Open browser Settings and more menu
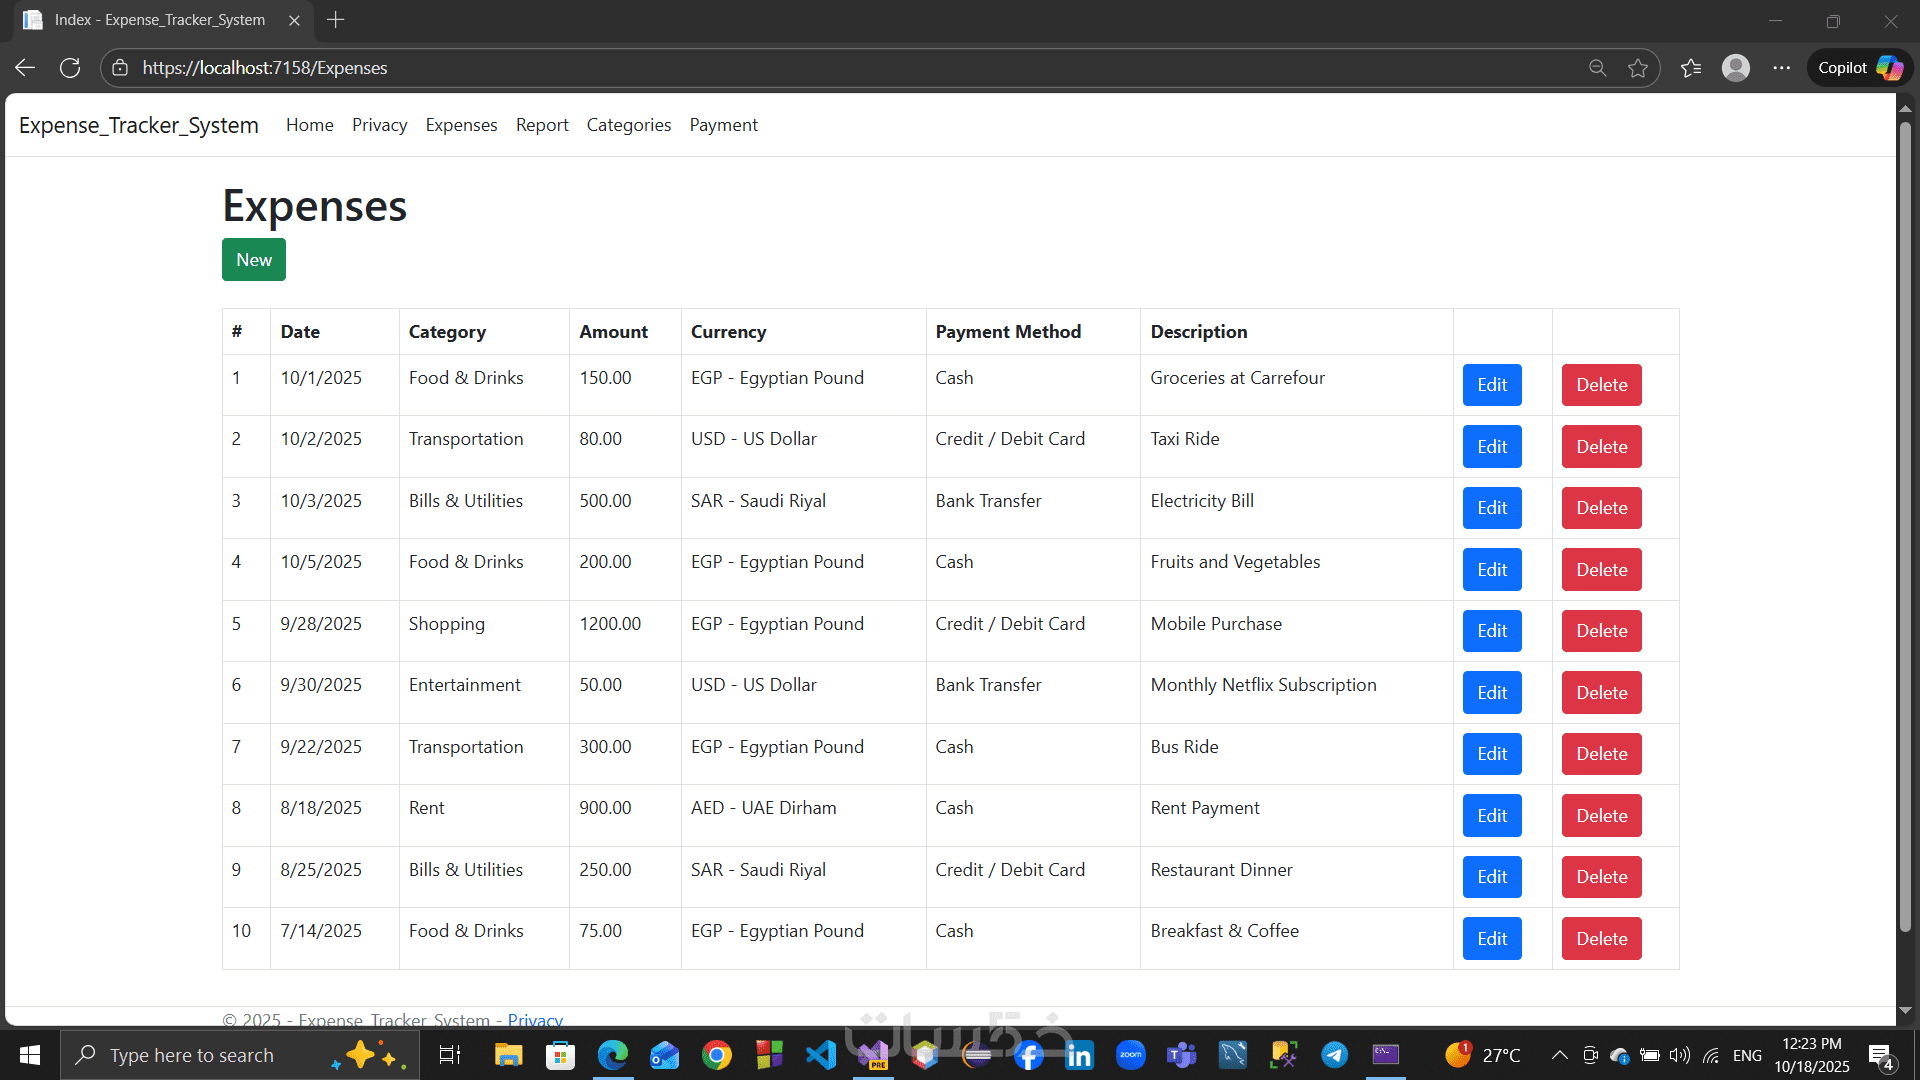The height and width of the screenshot is (1080, 1920). 1782,68
